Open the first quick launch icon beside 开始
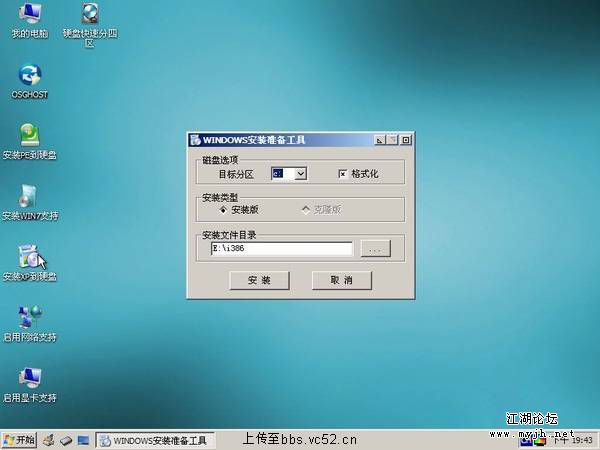The width and height of the screenshot is (600, 450). pos(49,440)
